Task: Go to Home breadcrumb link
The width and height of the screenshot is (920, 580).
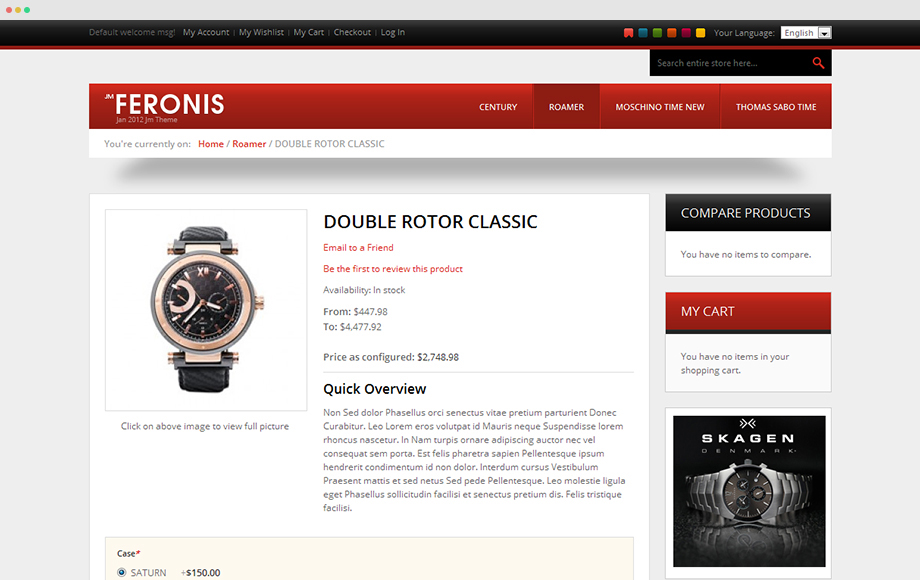Action: pos(211,144)
